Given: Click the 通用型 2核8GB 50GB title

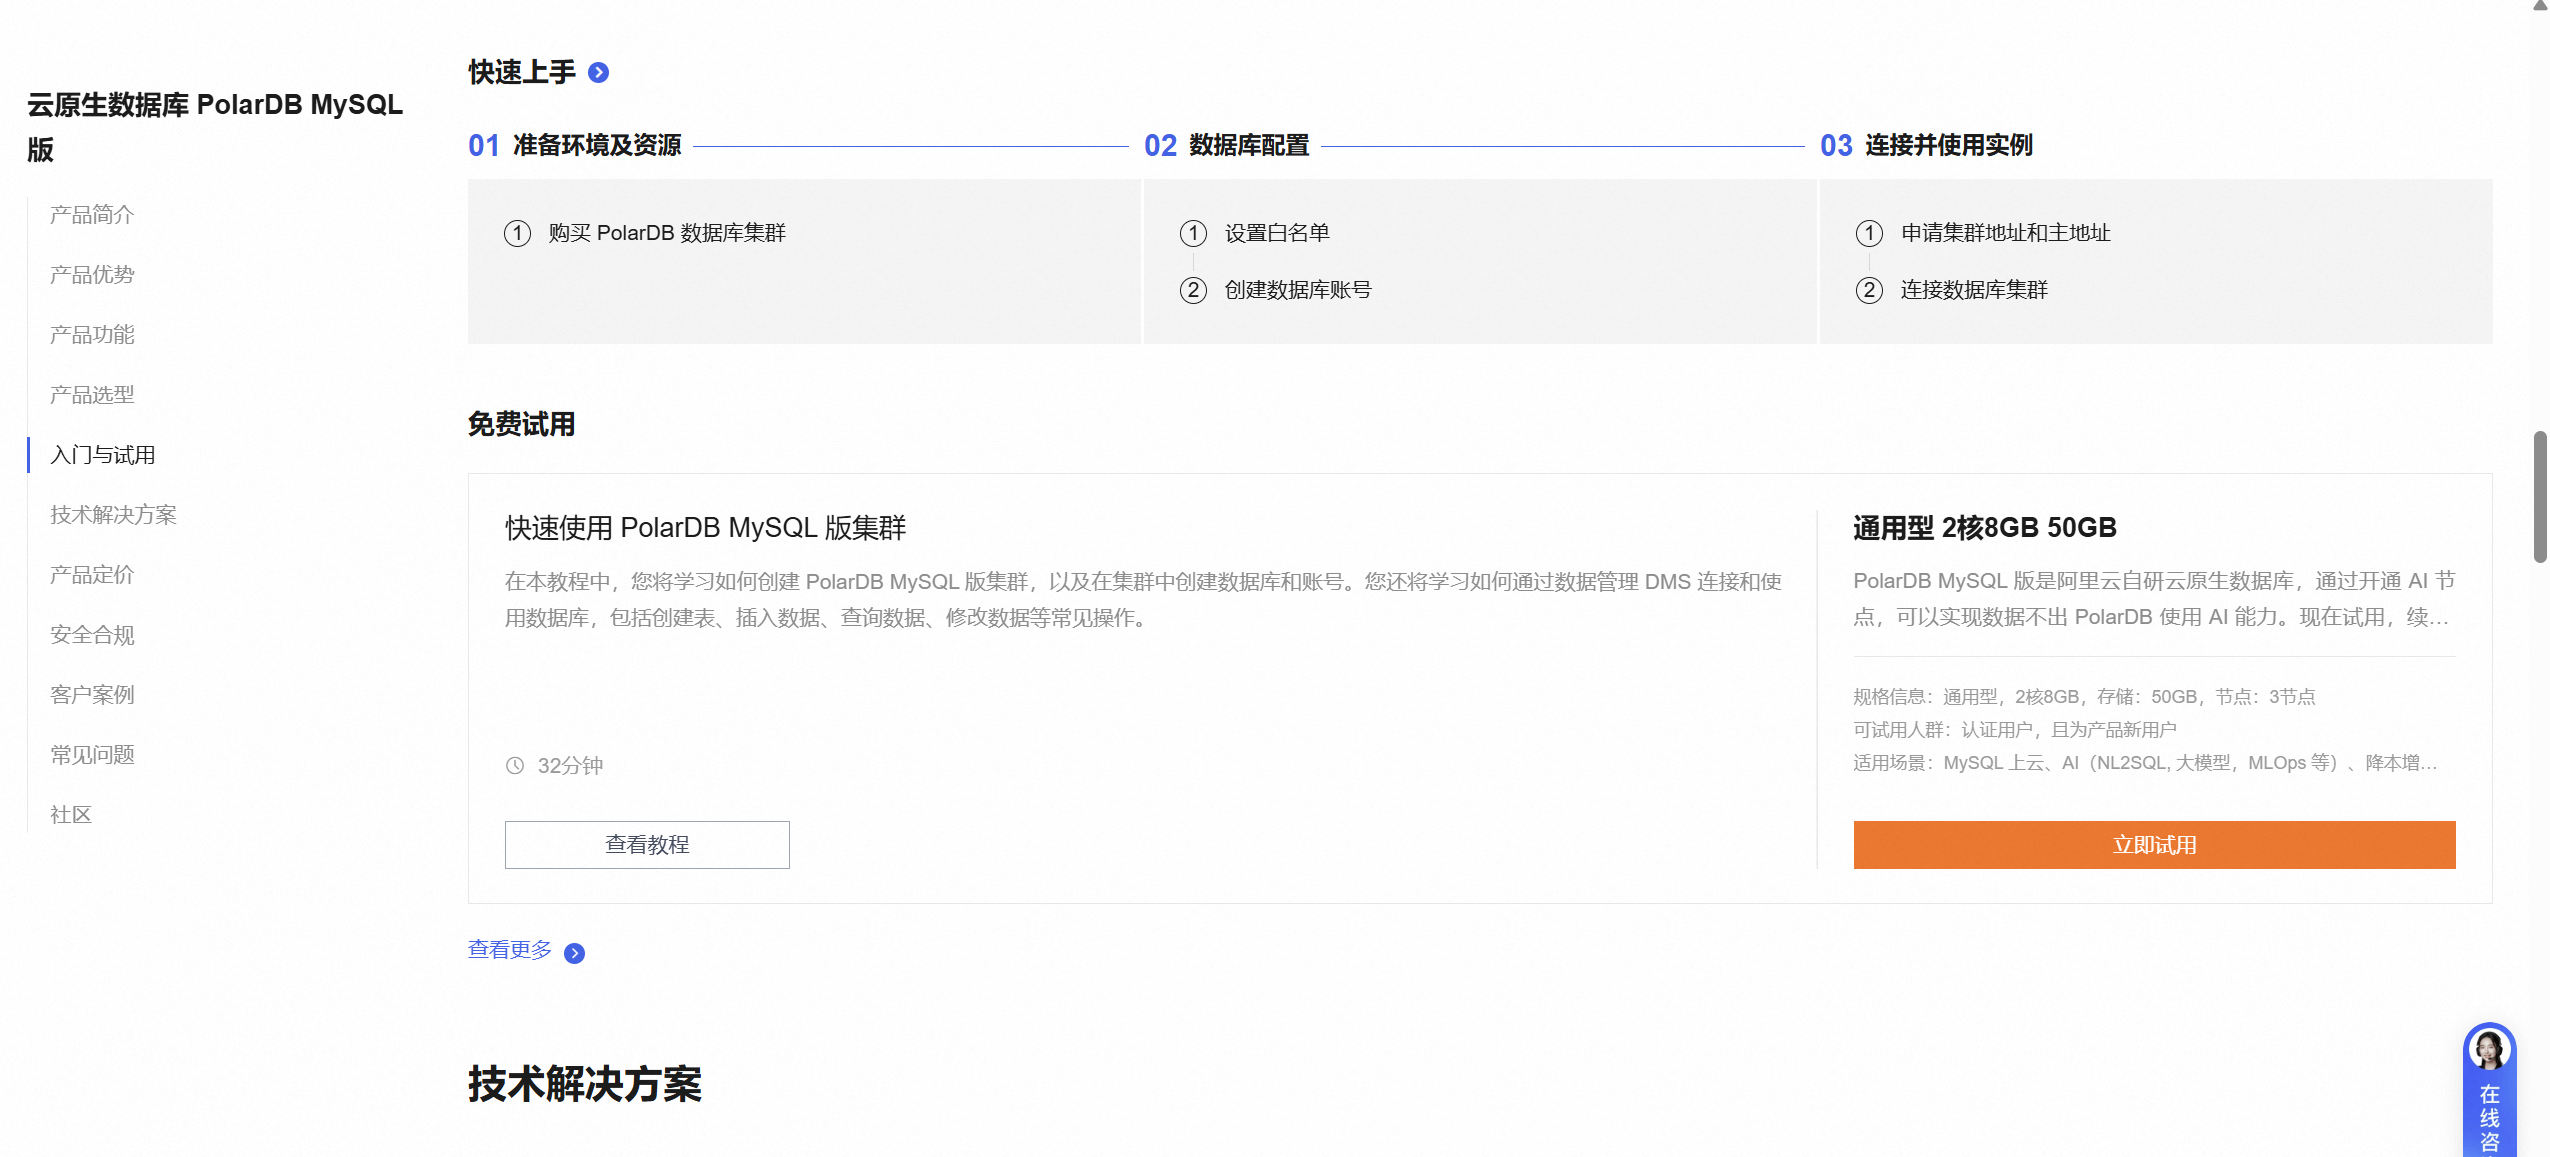Looking at the screenshot, I should [1984, 528].
